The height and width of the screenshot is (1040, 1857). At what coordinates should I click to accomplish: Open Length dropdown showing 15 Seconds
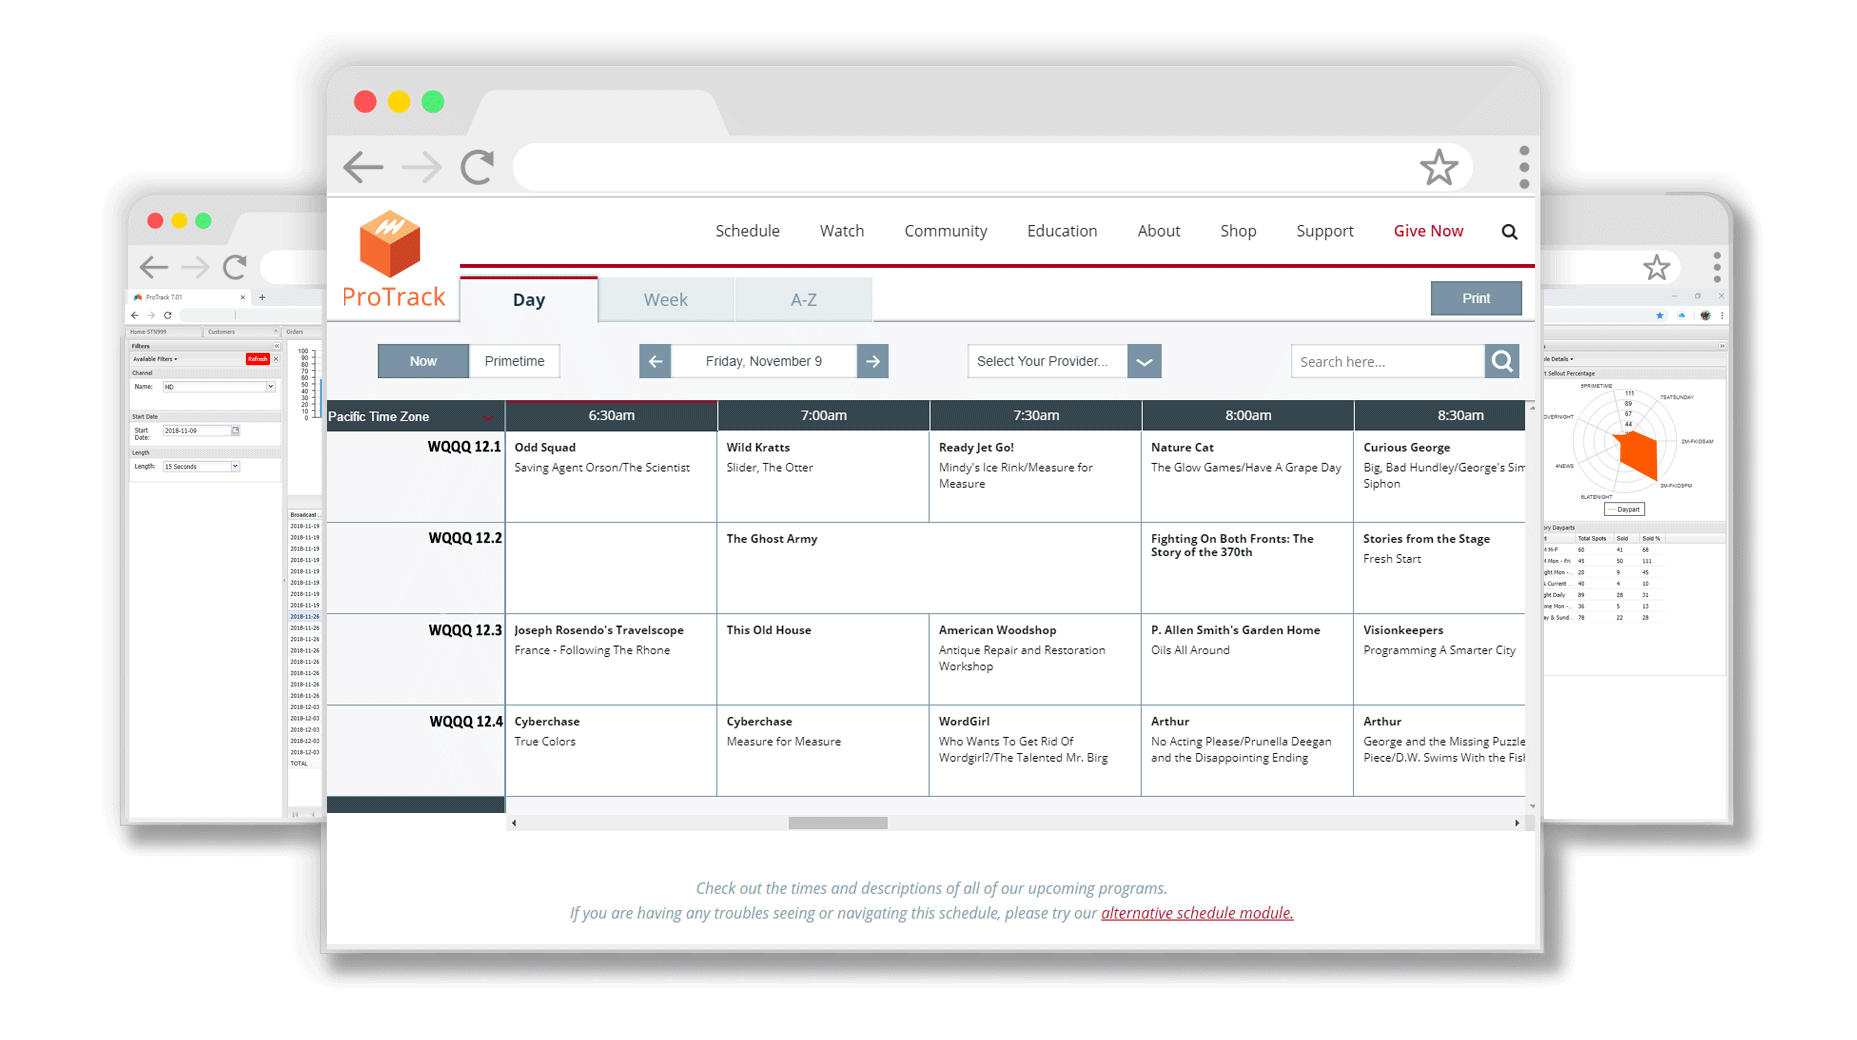(201, 467)
